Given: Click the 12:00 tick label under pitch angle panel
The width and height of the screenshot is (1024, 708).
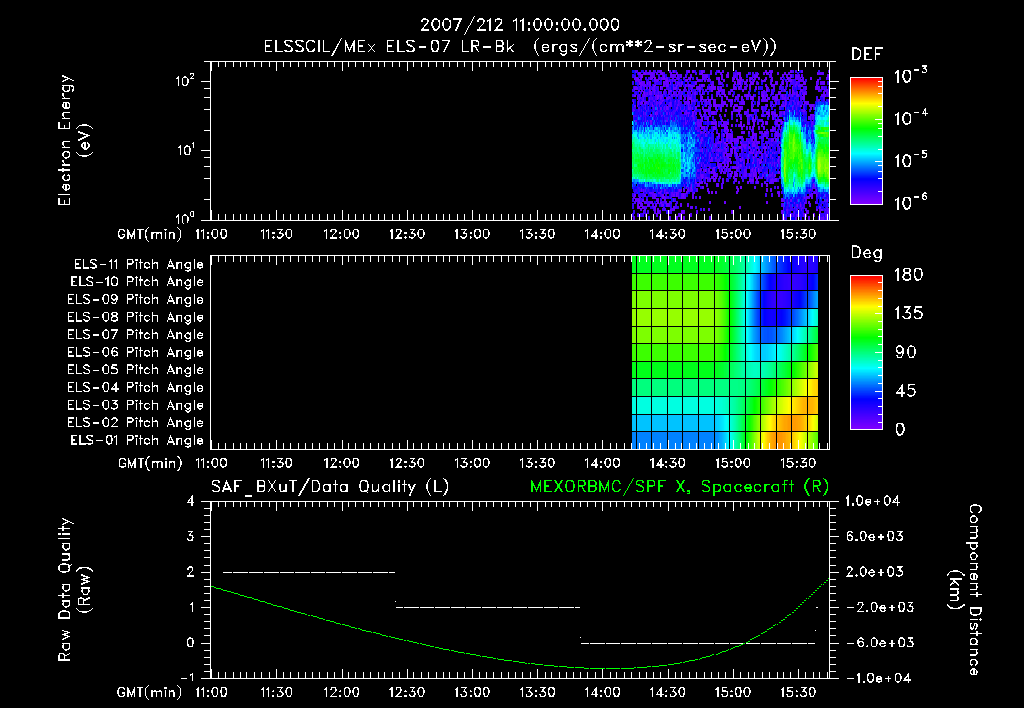Looking at the screenshot, I should [x=341, y=464].
